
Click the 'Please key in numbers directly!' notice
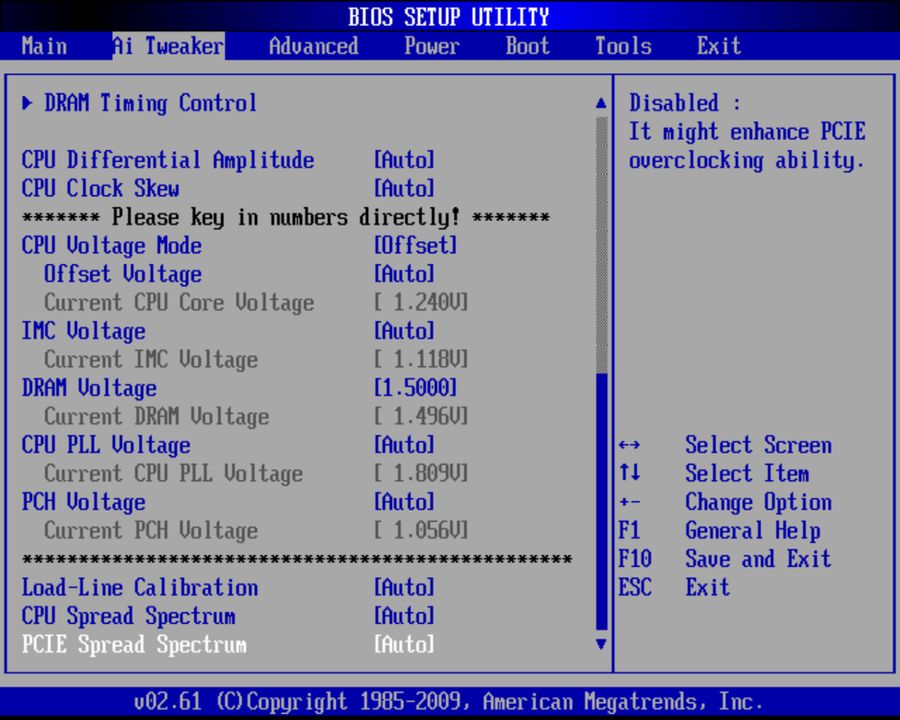point(286,217)
